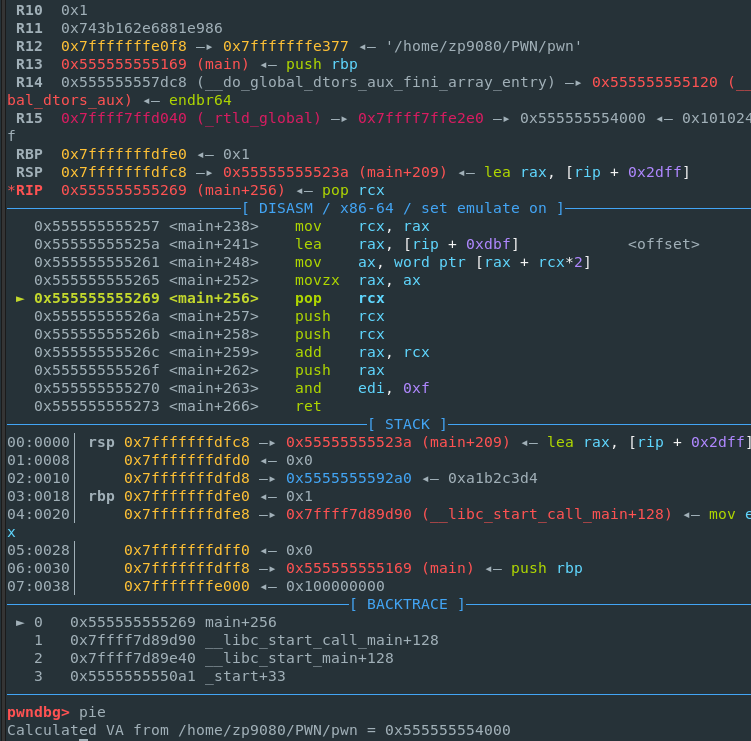751x741 pixels.
Task: Select the BACKTRACE section header
Action: coord(407,604)
